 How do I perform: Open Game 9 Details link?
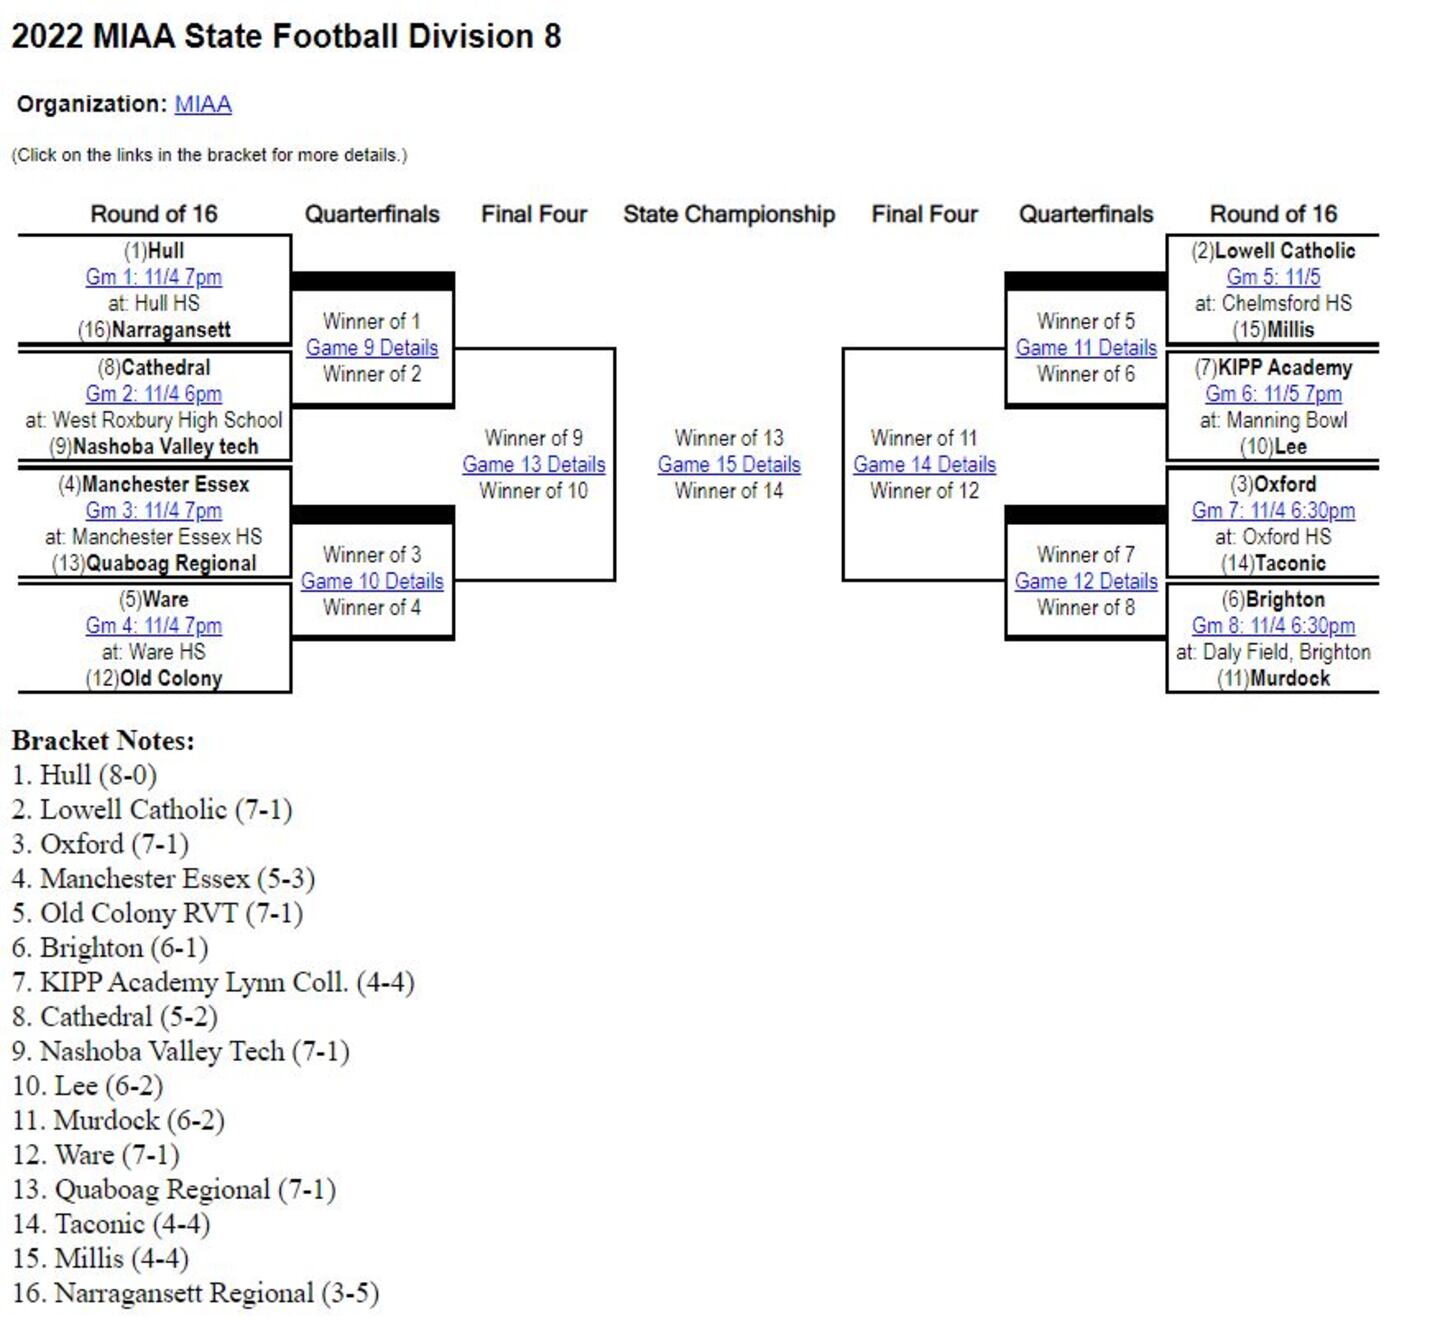click(372, 348)
